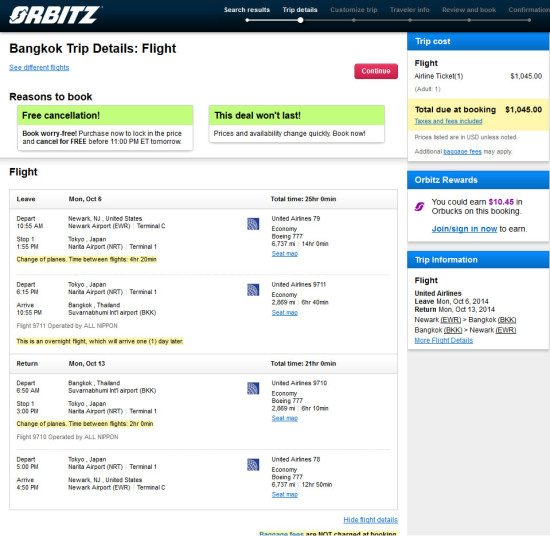This screenshot has height=536, width=550.
Task: Select Customize trip step
Action: (354, 10)
